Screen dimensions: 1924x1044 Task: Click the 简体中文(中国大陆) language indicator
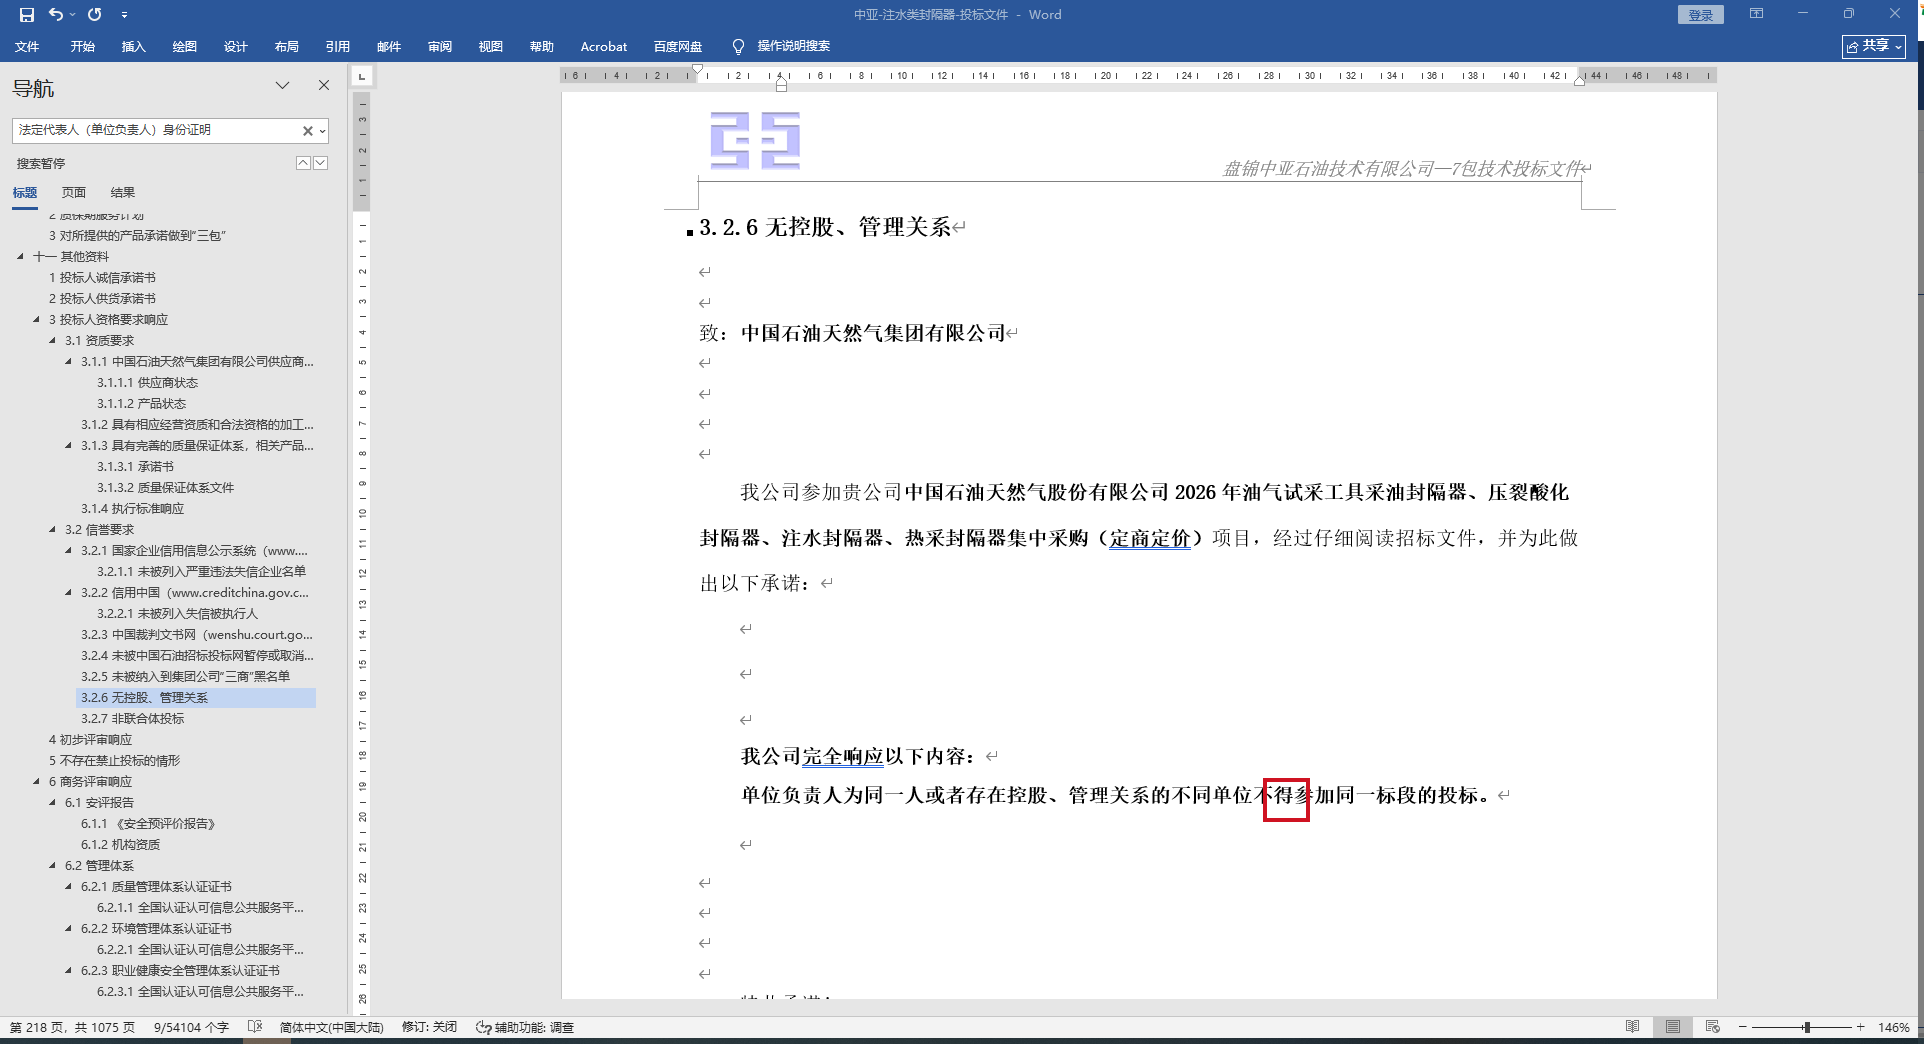tap(331, 1028)
